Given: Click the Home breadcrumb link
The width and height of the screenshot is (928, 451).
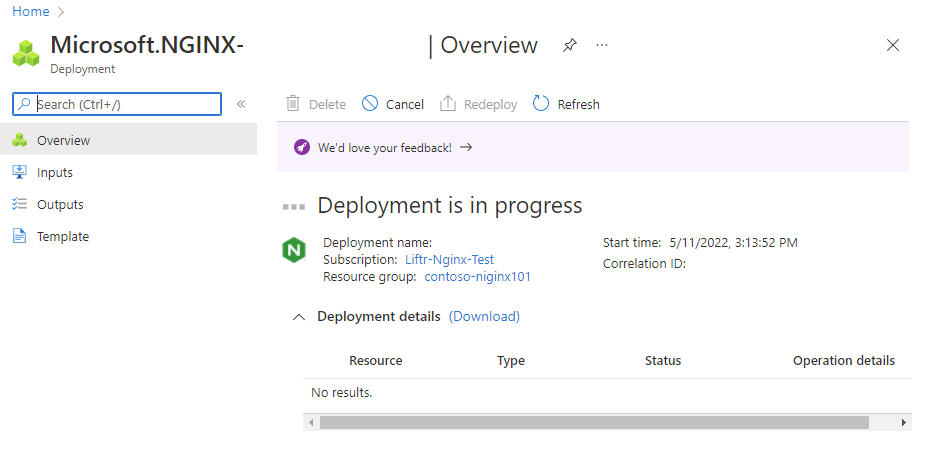Looking at the screenshot, I should pos(31,11).
